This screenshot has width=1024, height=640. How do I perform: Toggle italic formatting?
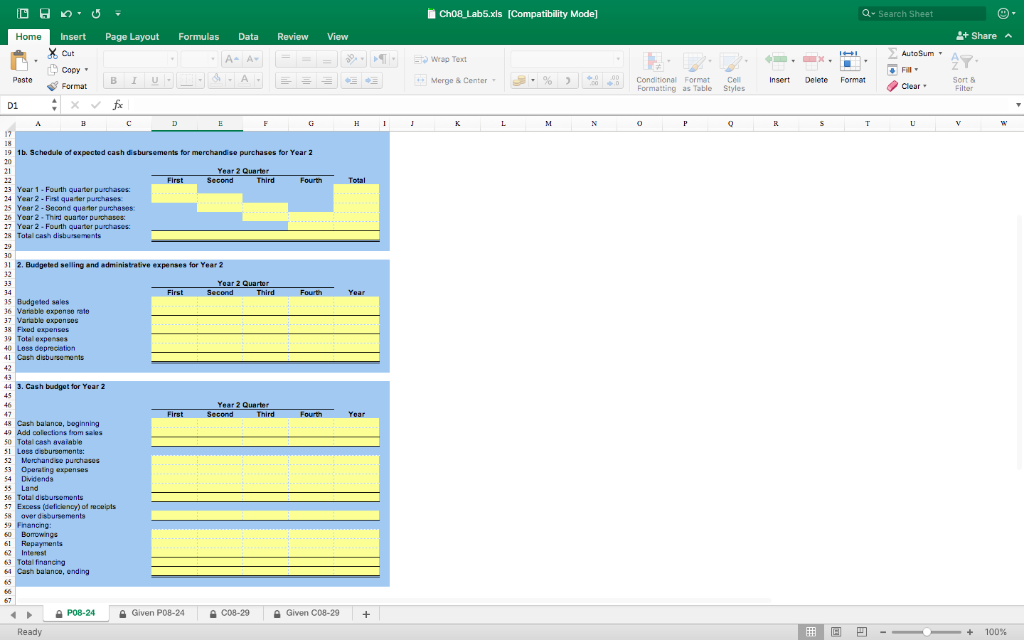click(x=134, y=81)
